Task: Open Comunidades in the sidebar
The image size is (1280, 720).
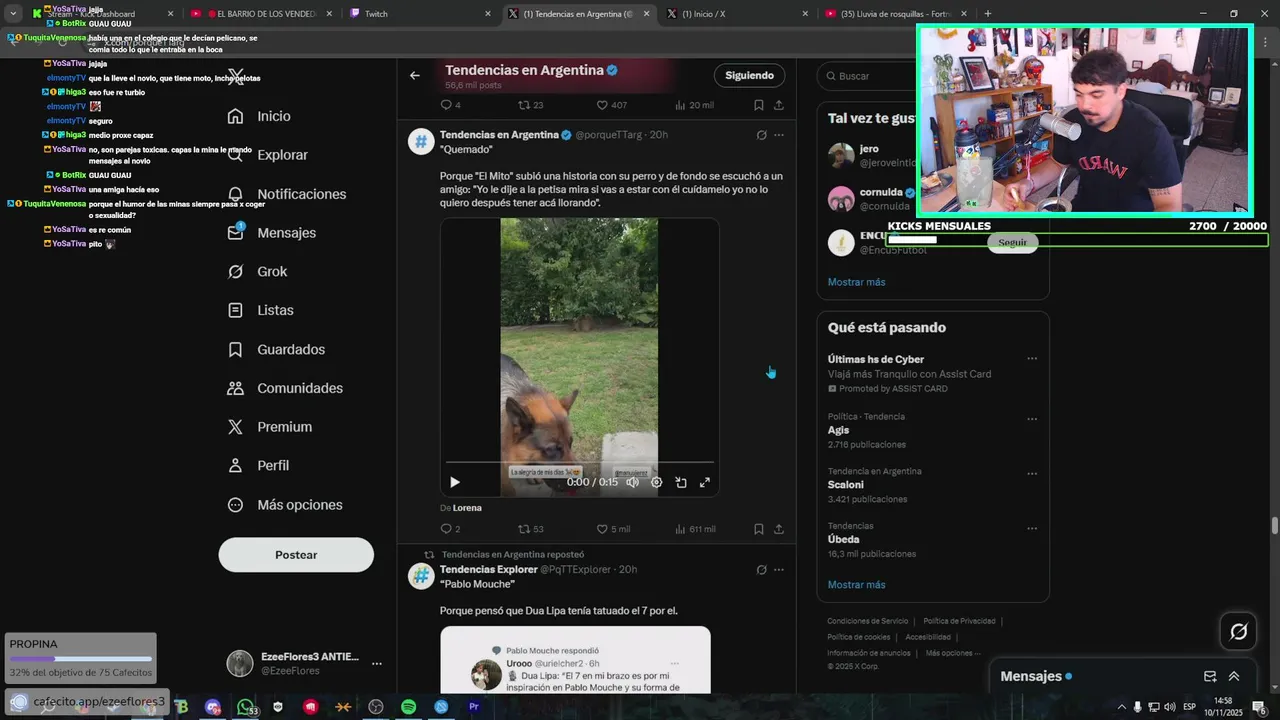Action: (x=286, y=388)
